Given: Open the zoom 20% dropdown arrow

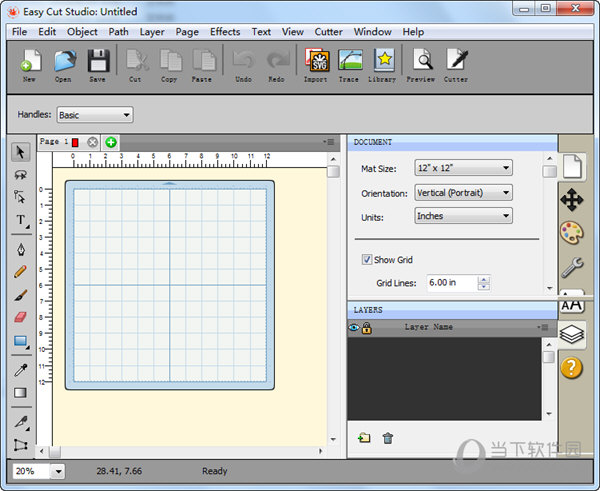Looking at the screenshot, I should (x=58, y=471).
